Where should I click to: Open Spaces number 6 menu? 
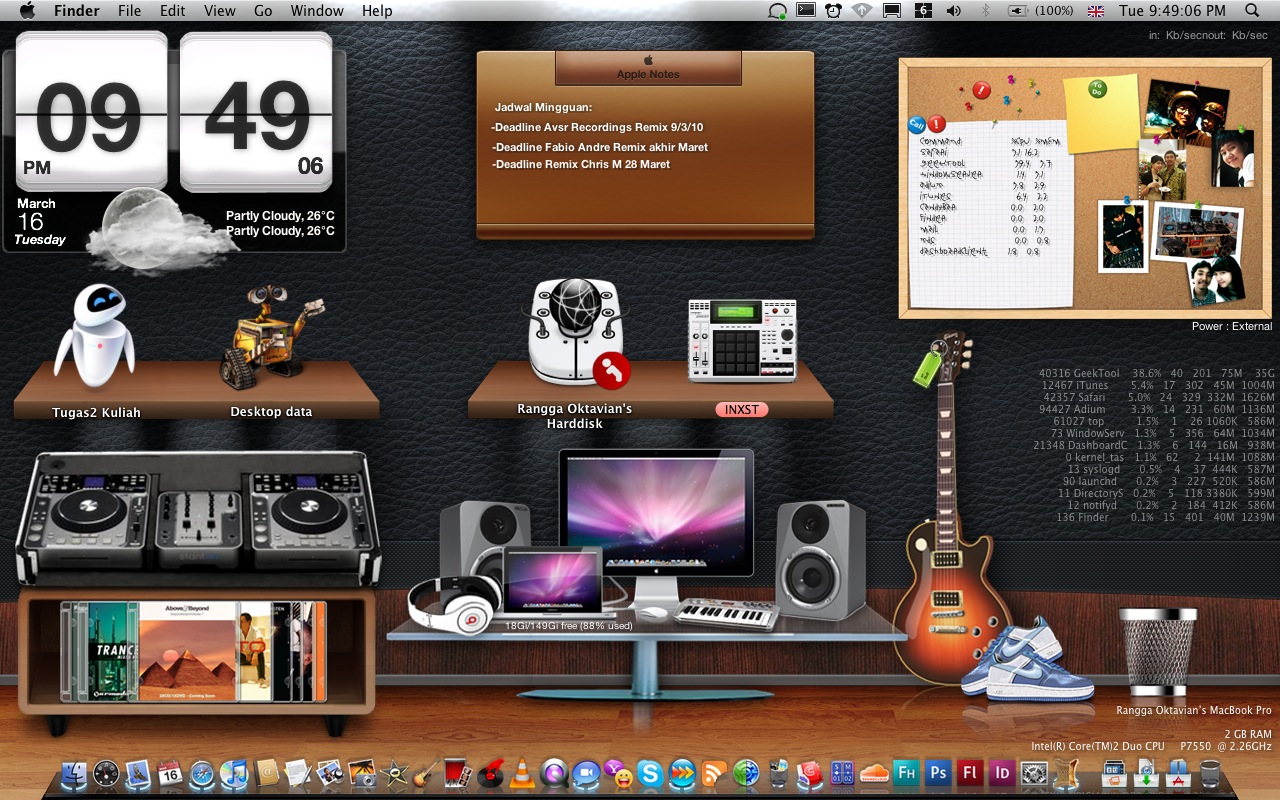click(x=923, y=11)
